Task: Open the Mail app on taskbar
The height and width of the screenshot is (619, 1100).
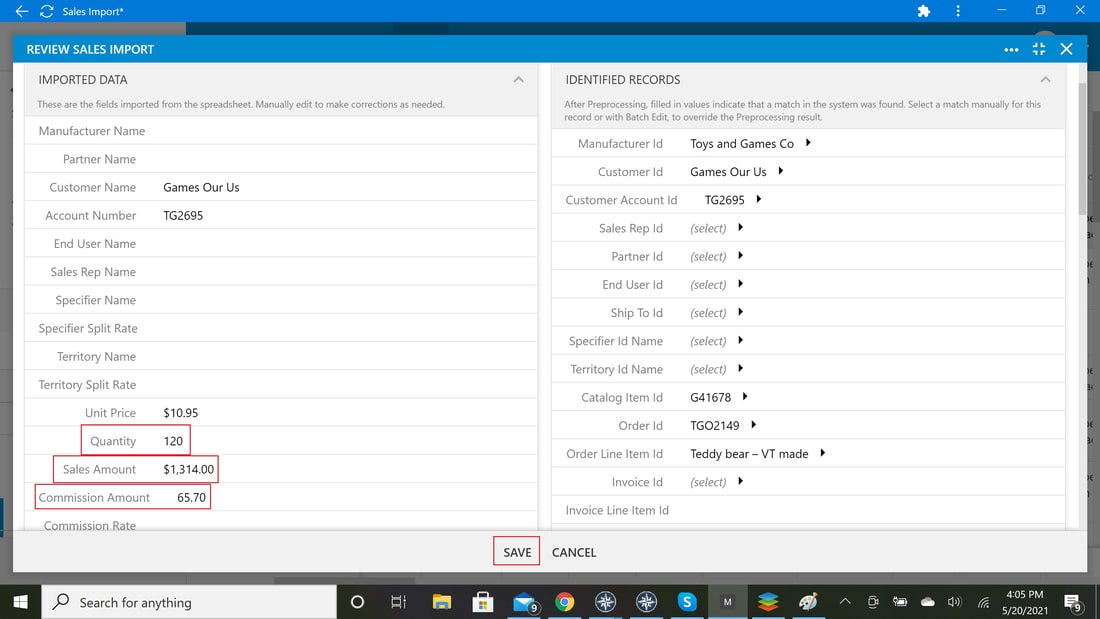Action: pos(525,602)
